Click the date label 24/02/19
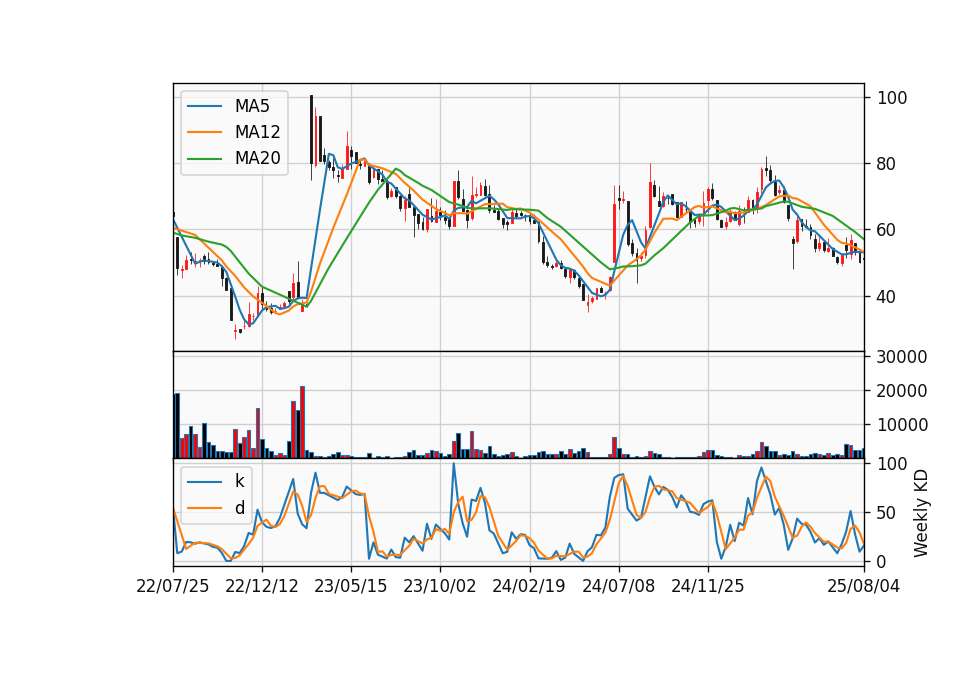The width and height of the screenshot is (960, 690). 529,586
